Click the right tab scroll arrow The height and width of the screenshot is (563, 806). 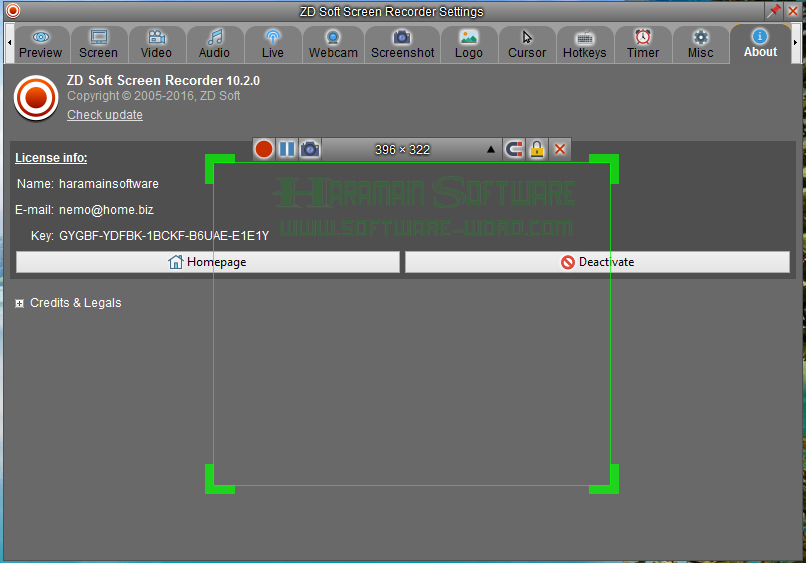[x=796, y=43]
